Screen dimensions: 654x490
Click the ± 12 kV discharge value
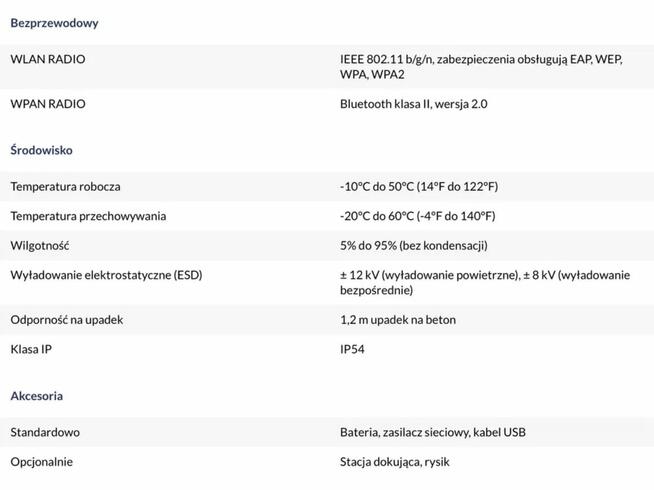(484, 283)
